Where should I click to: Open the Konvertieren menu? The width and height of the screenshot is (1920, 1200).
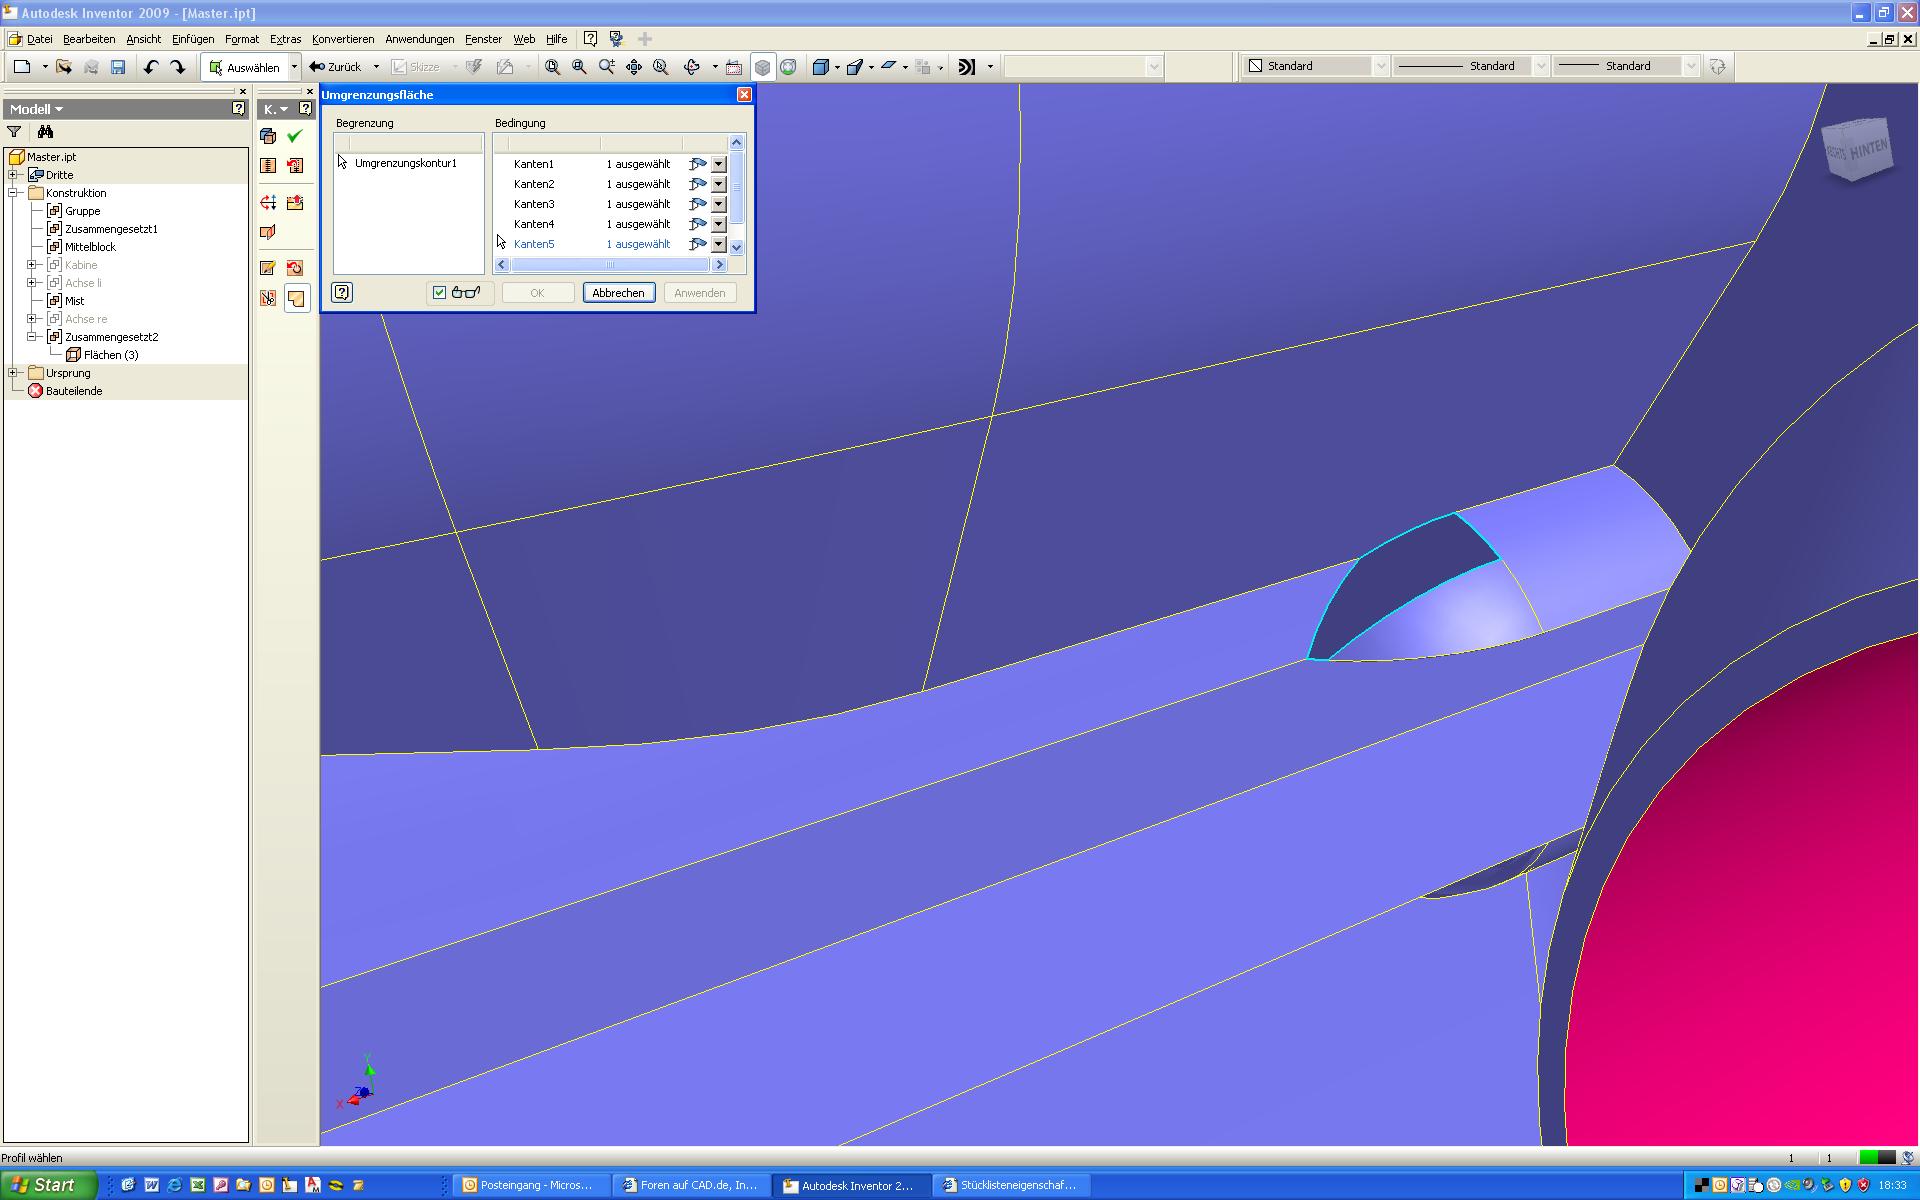pos(342,39)
